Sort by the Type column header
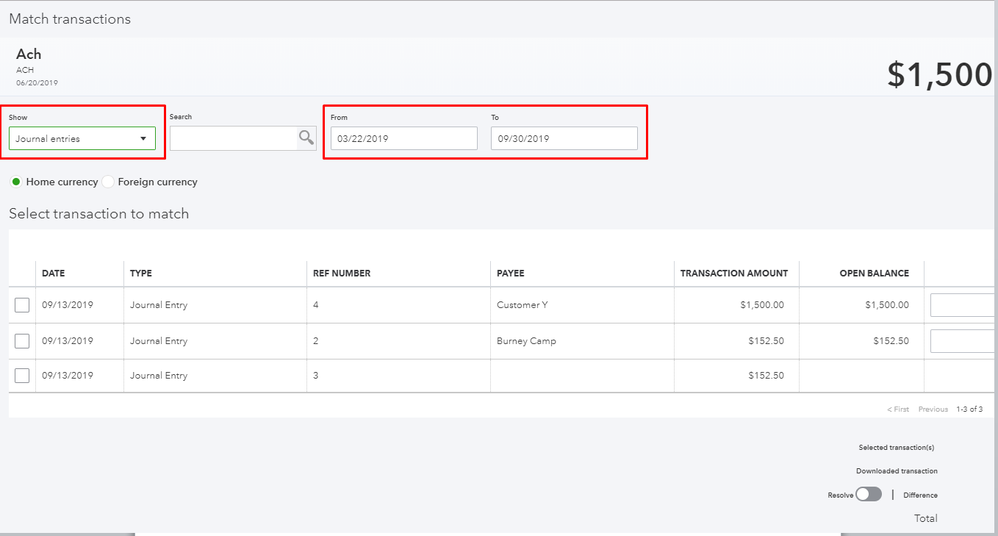Screen dimensions: 998x536 pos(141,273)
